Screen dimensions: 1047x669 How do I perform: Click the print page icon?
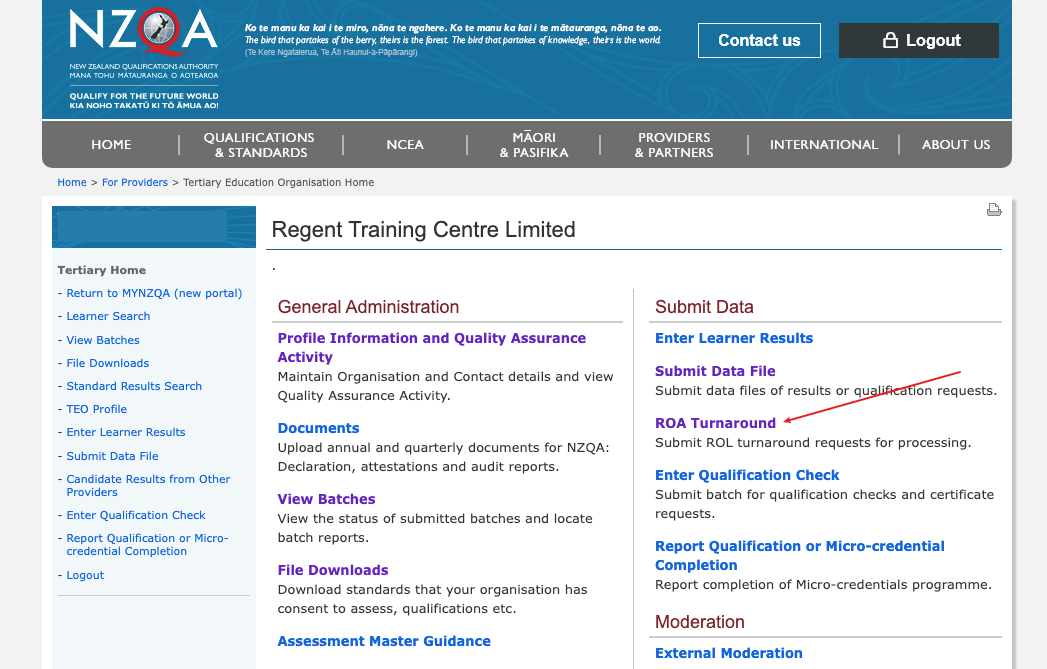tap(994, 210)
